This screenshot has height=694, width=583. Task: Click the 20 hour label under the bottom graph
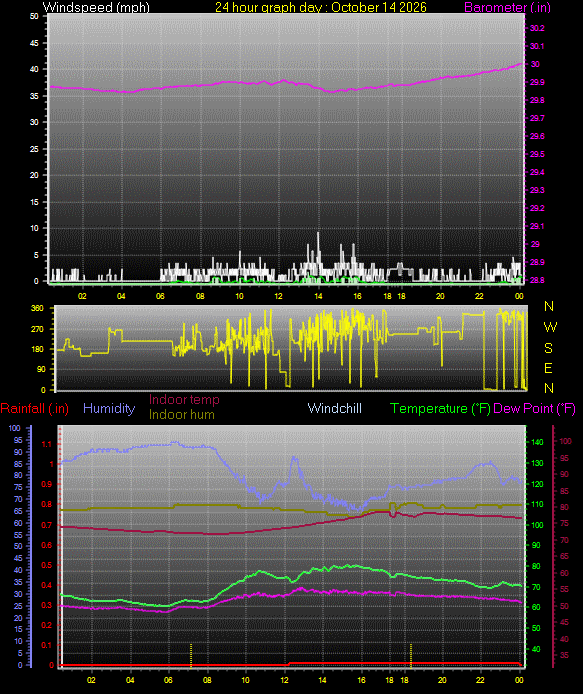442,680
